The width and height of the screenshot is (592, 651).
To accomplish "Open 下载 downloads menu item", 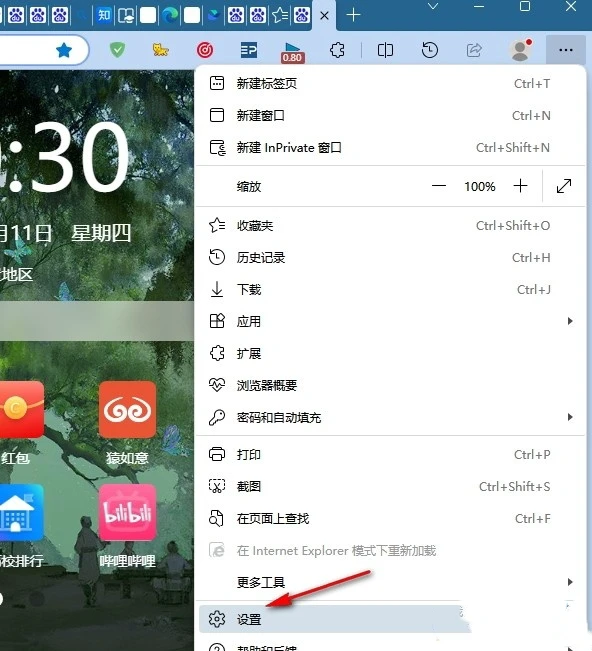I will pos(389,289).
